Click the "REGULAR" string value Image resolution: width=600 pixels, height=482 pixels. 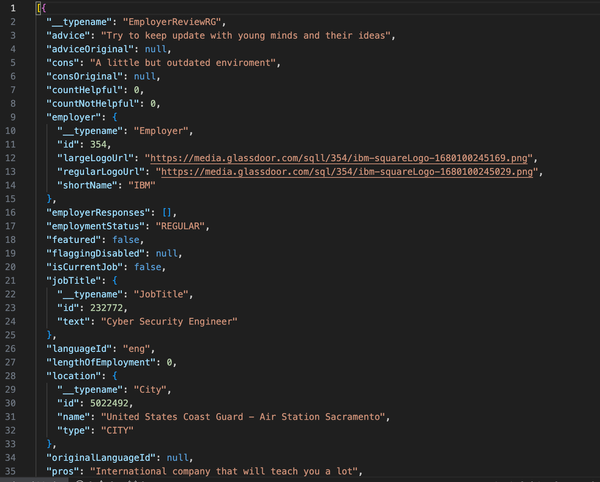195,226
